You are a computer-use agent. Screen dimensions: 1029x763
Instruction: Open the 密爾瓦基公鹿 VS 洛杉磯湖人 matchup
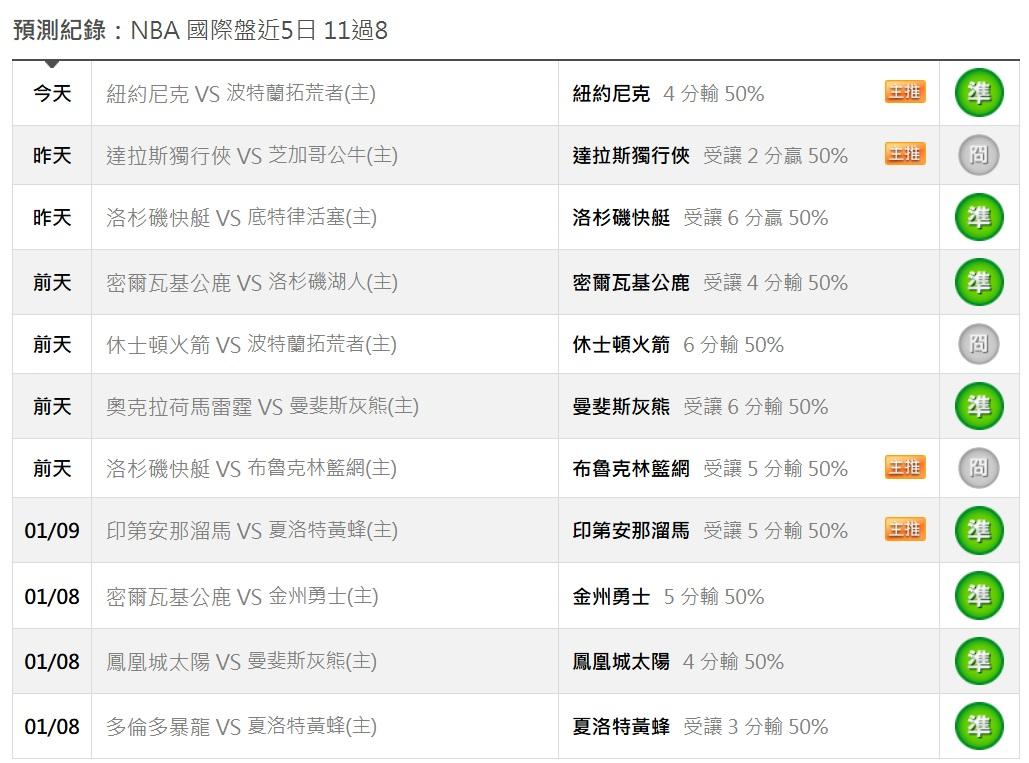click(252, 283)
